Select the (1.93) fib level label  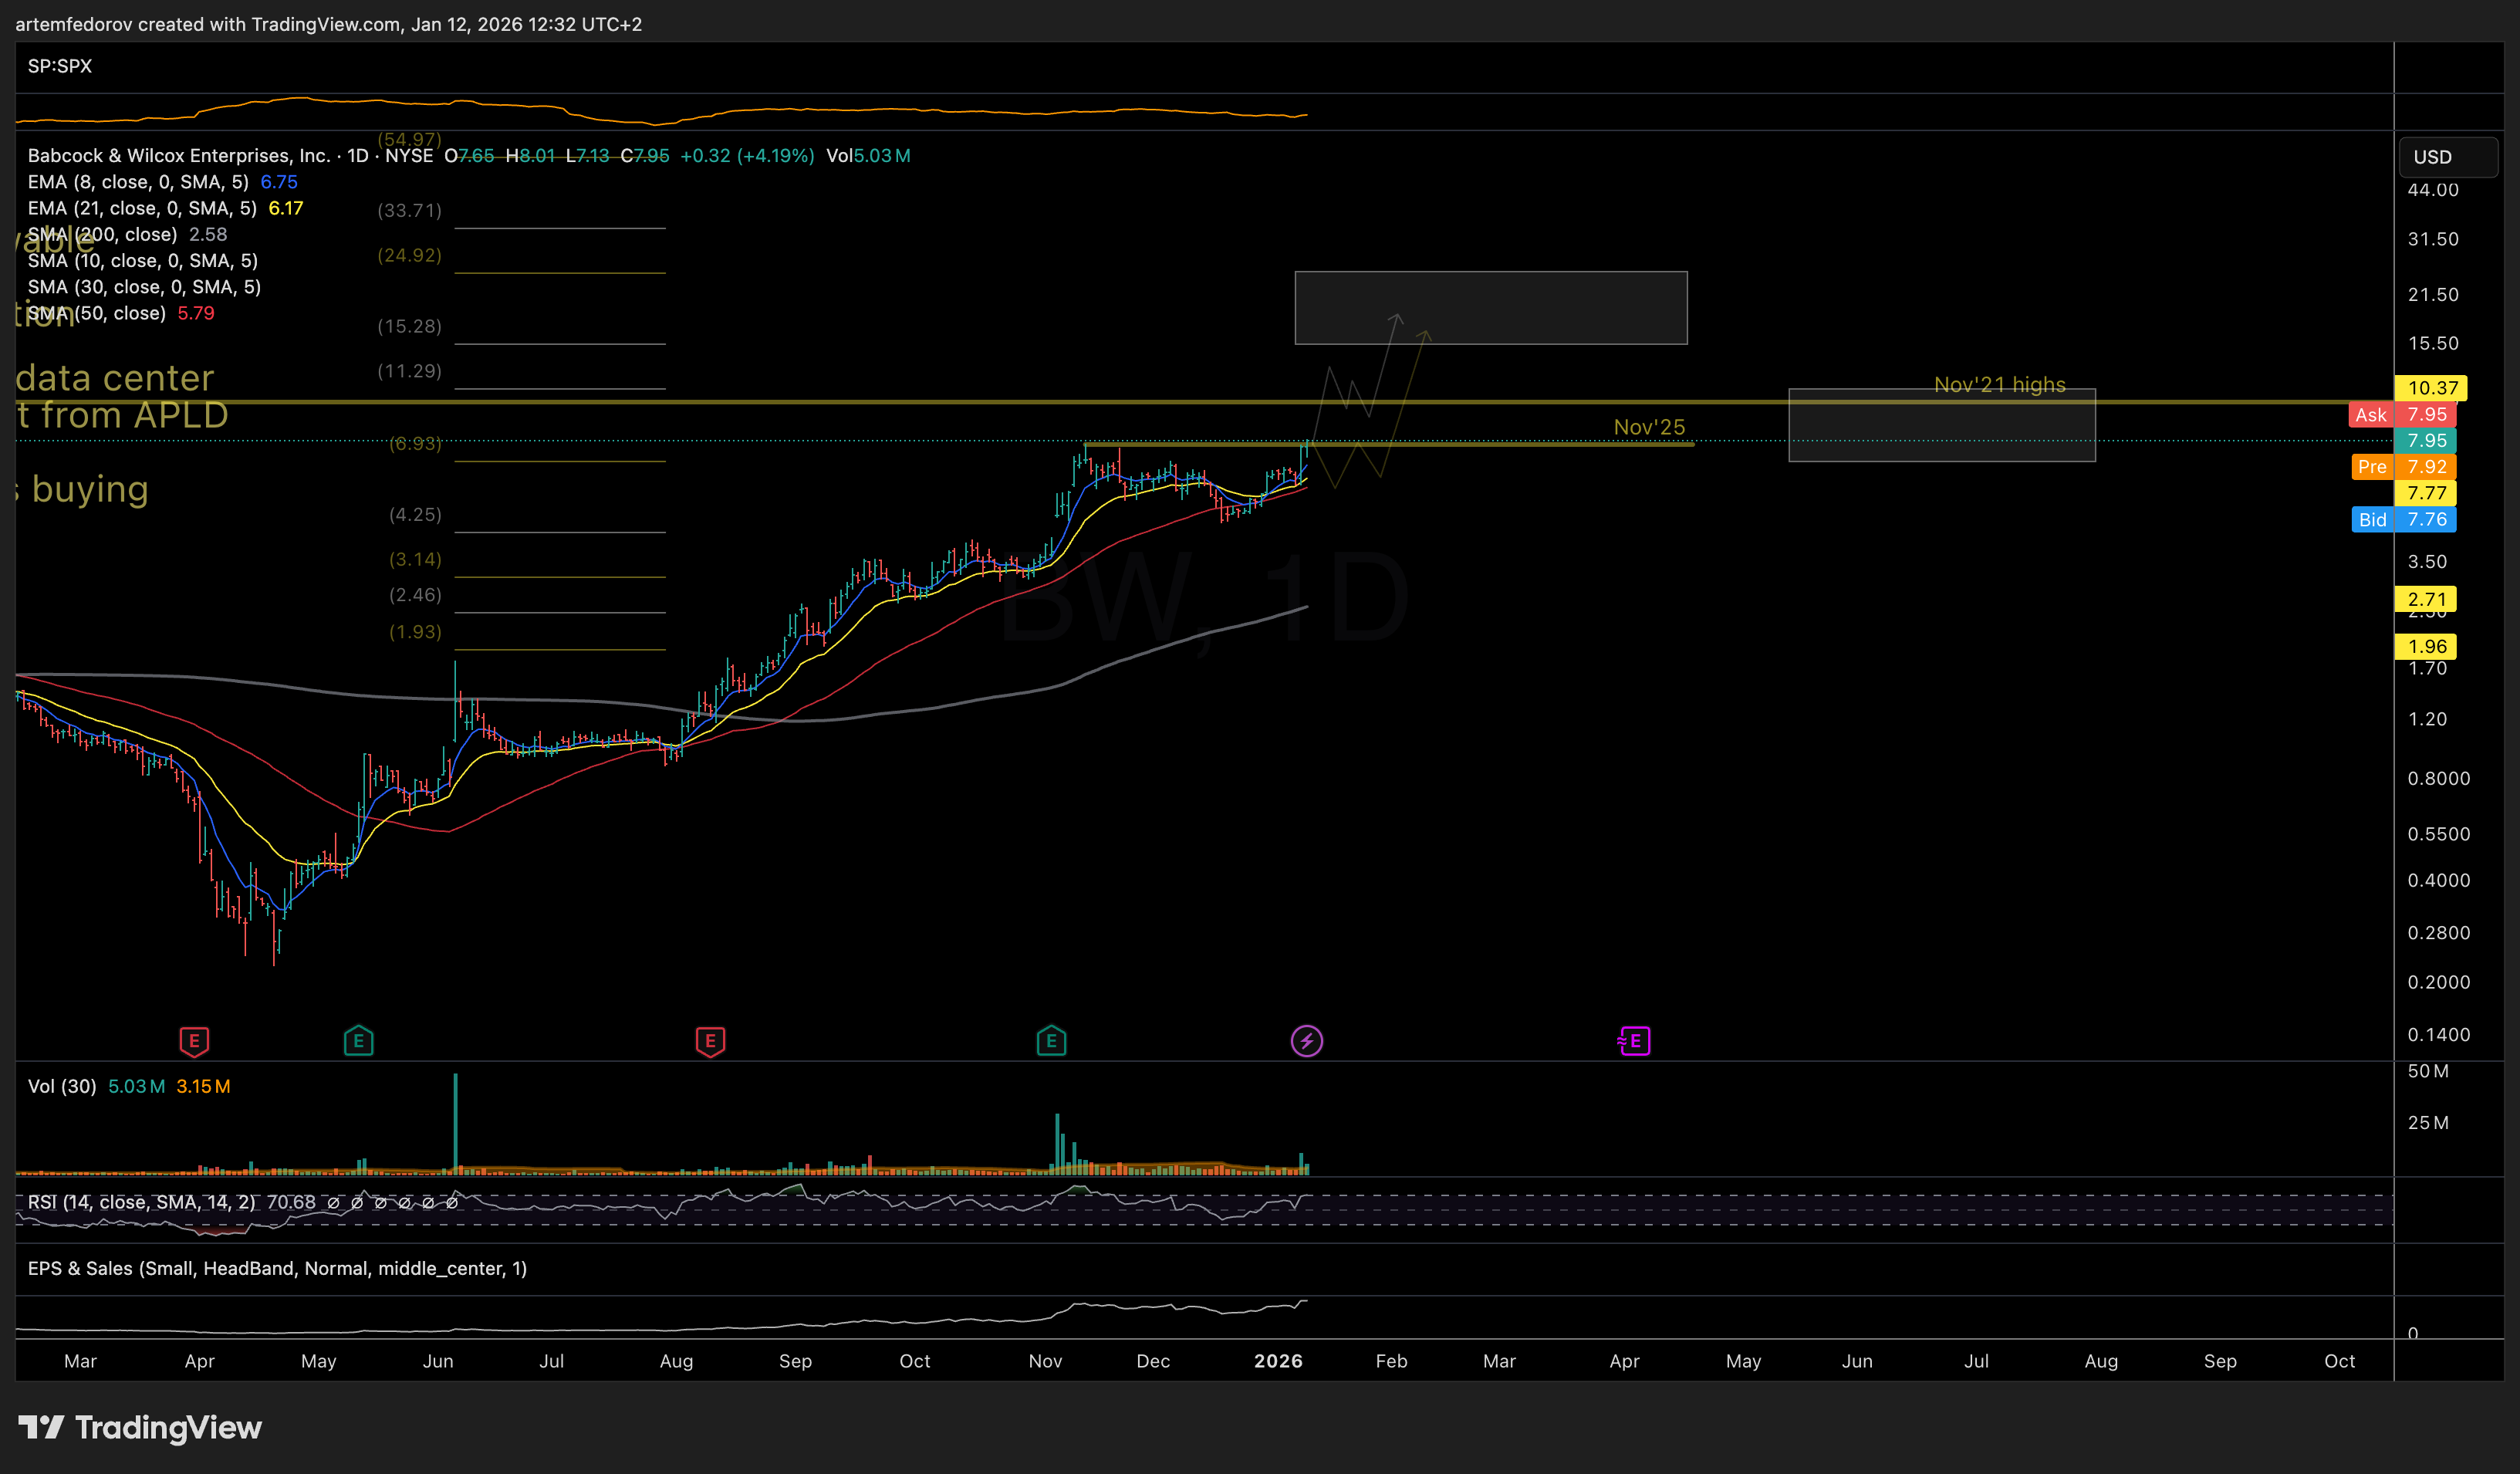coord(415,632)
